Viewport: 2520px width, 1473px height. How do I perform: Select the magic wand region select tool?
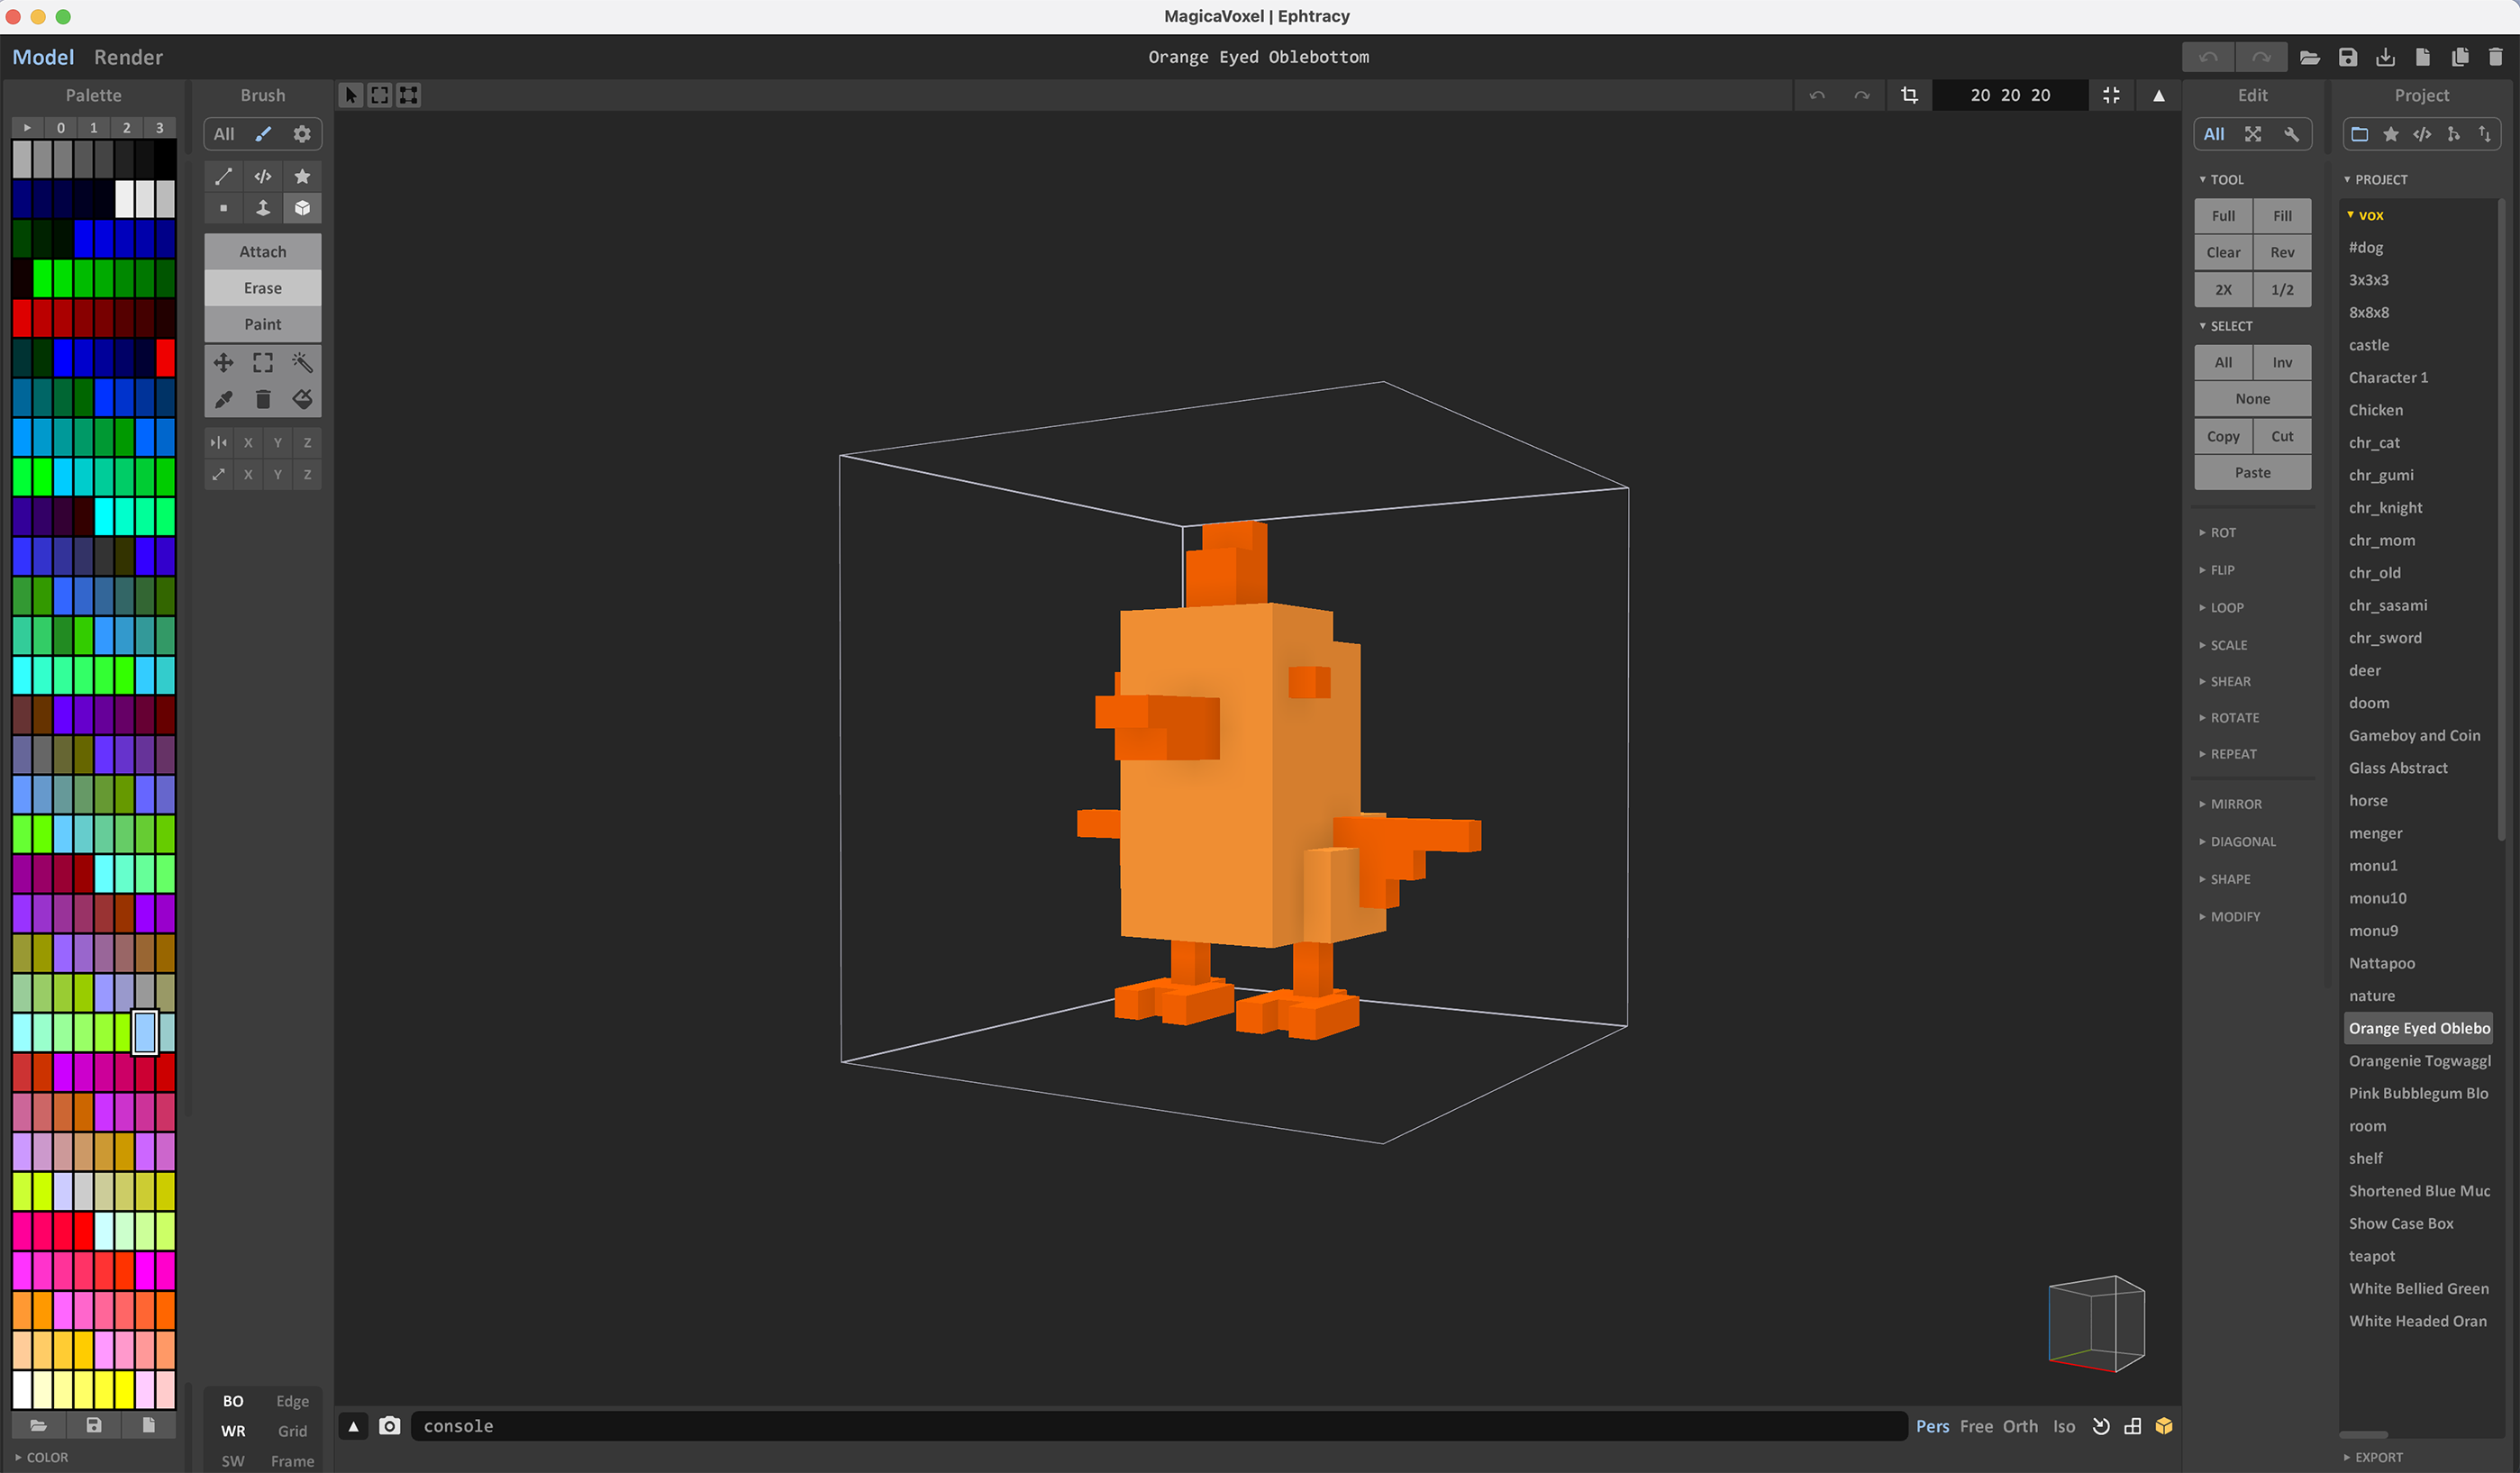(x=302, y=362)
